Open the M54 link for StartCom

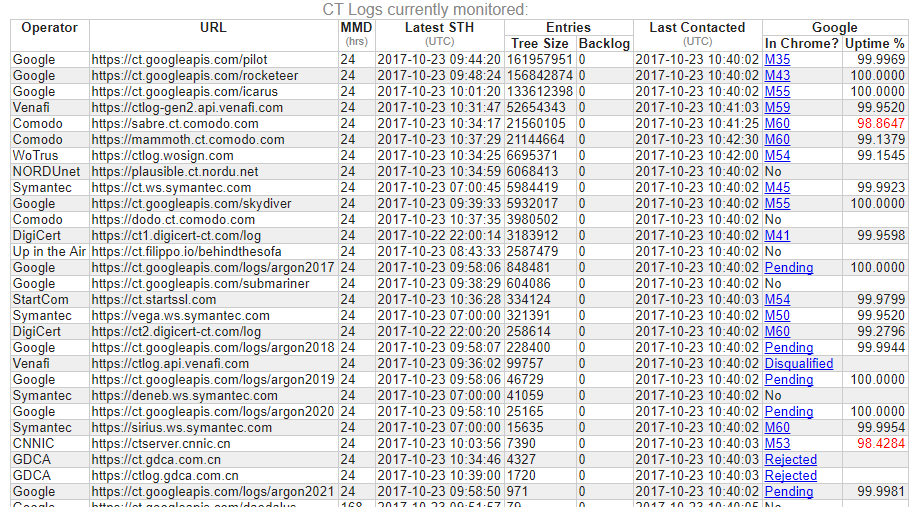[x=777, y=299]
